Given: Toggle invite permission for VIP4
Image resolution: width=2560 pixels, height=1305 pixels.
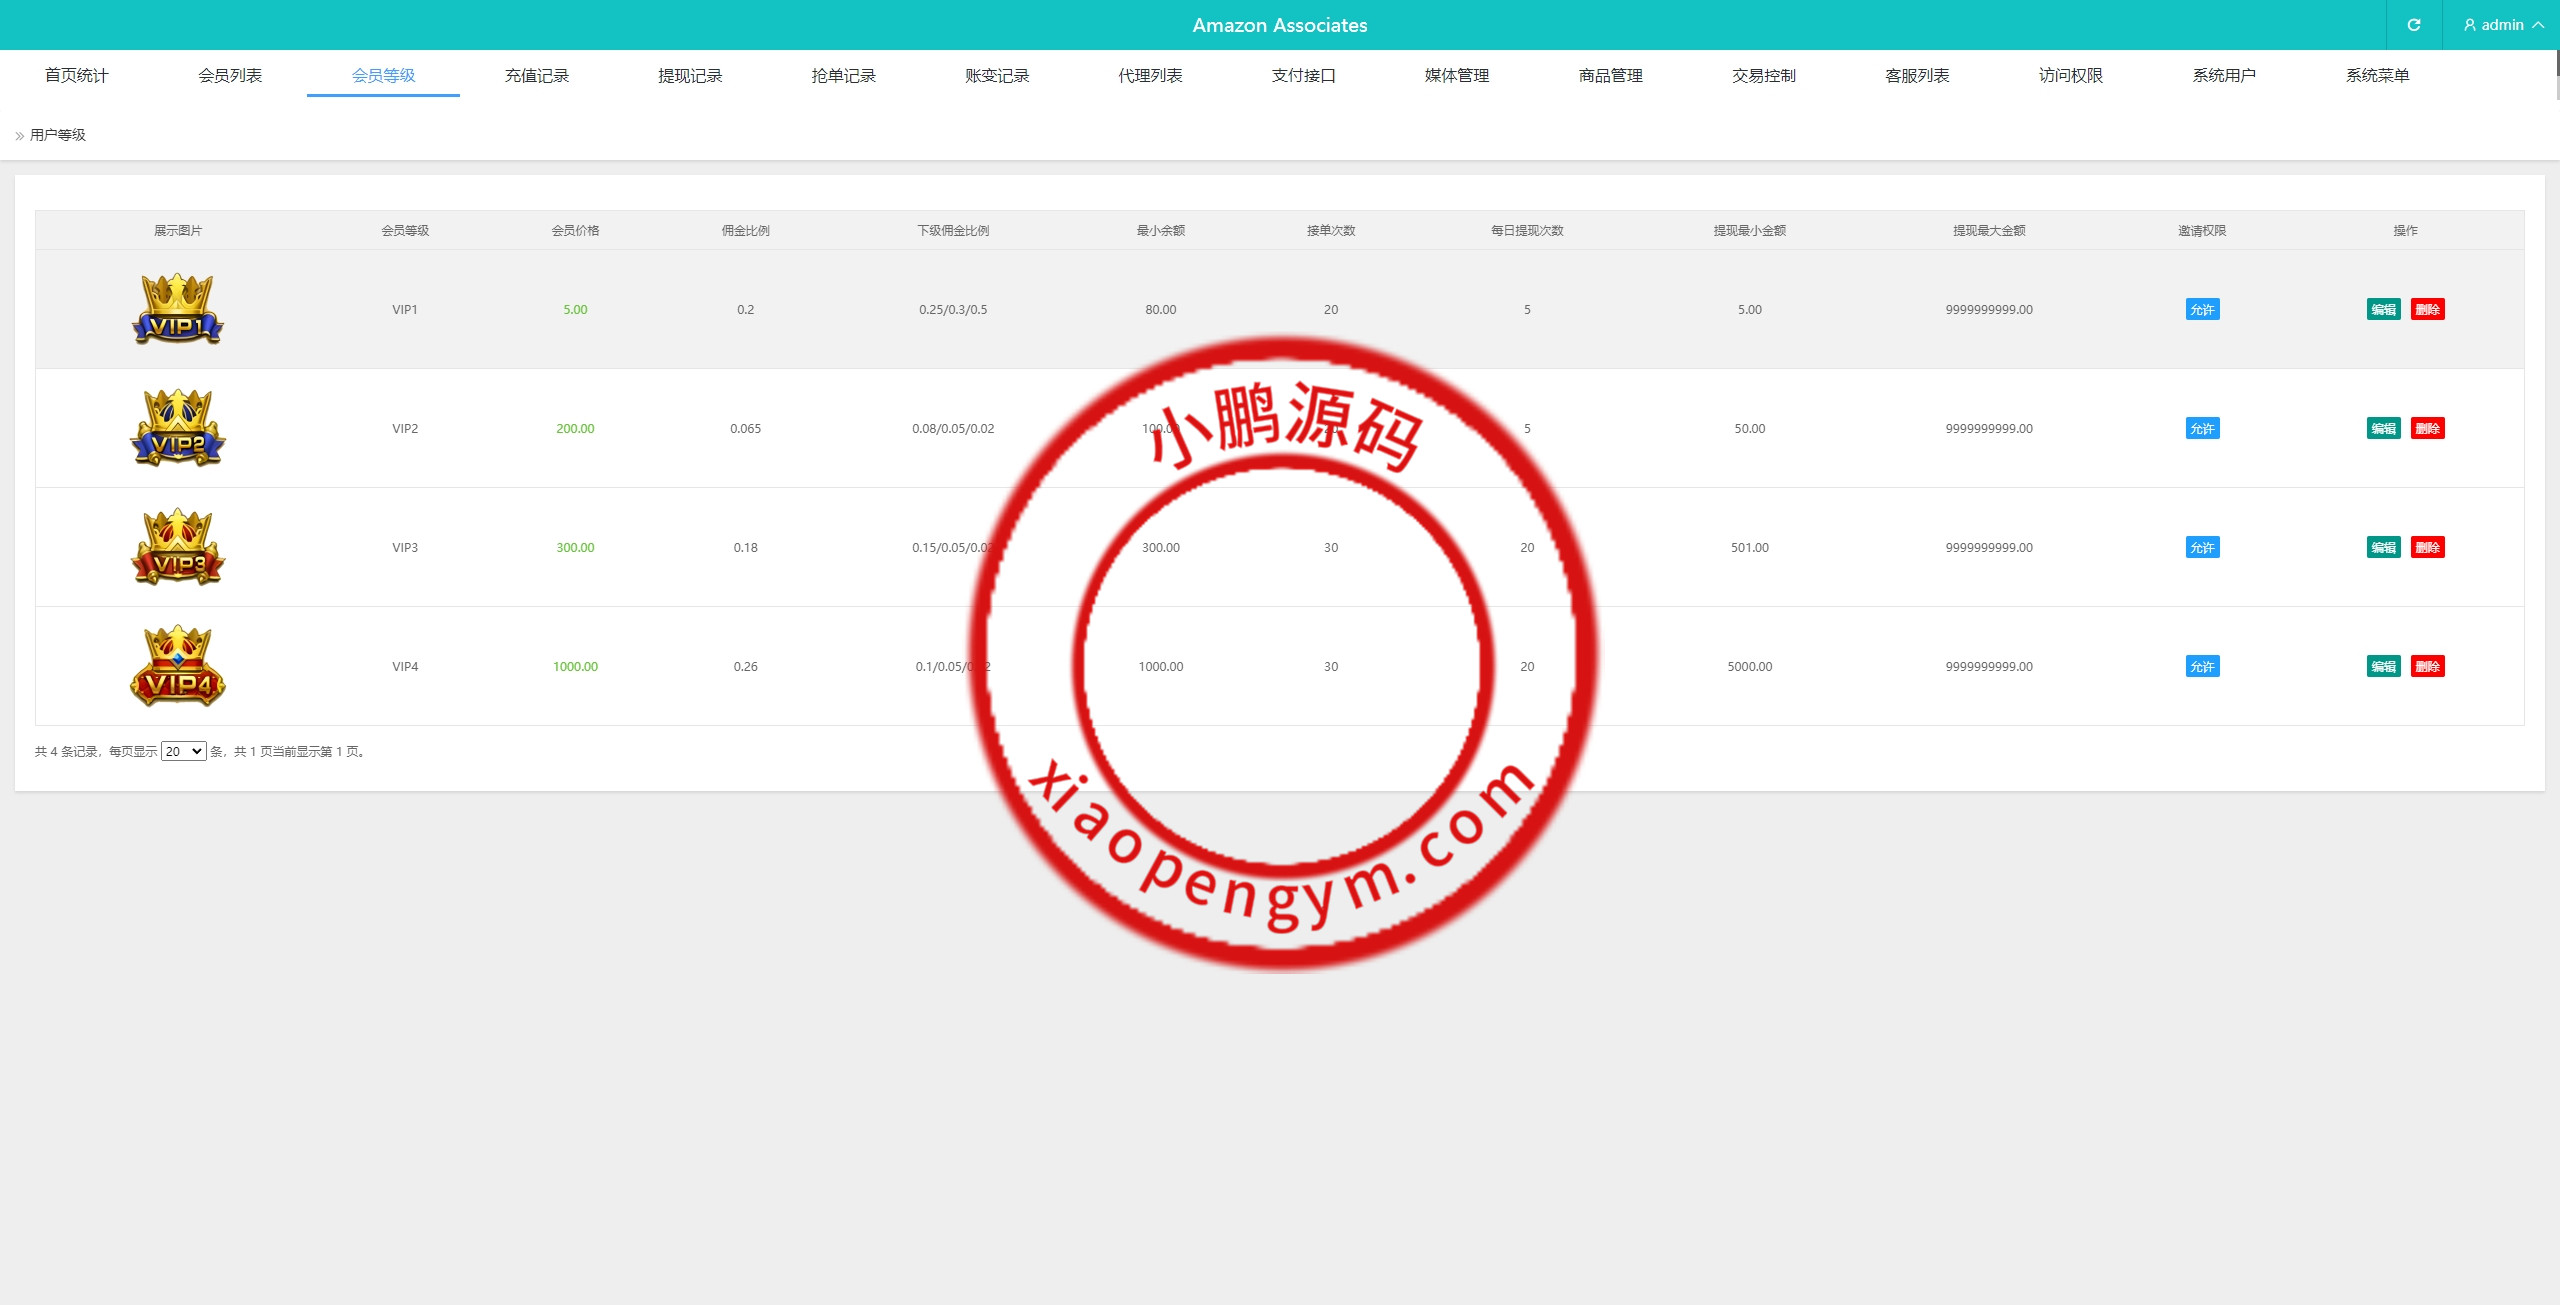Looking at the screenshot, I should [2202, 667].
